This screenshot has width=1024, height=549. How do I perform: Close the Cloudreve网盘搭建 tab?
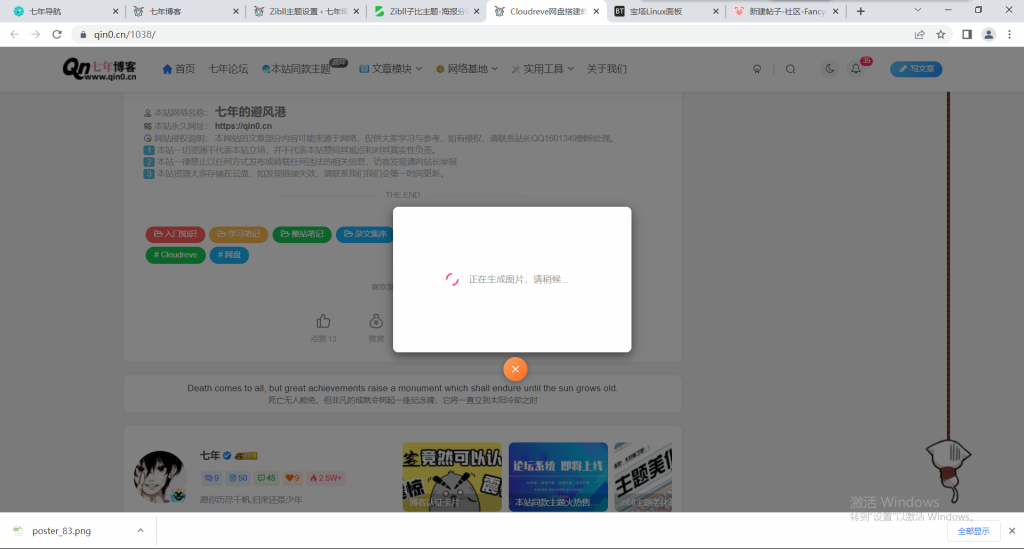(x=596, y=11)
